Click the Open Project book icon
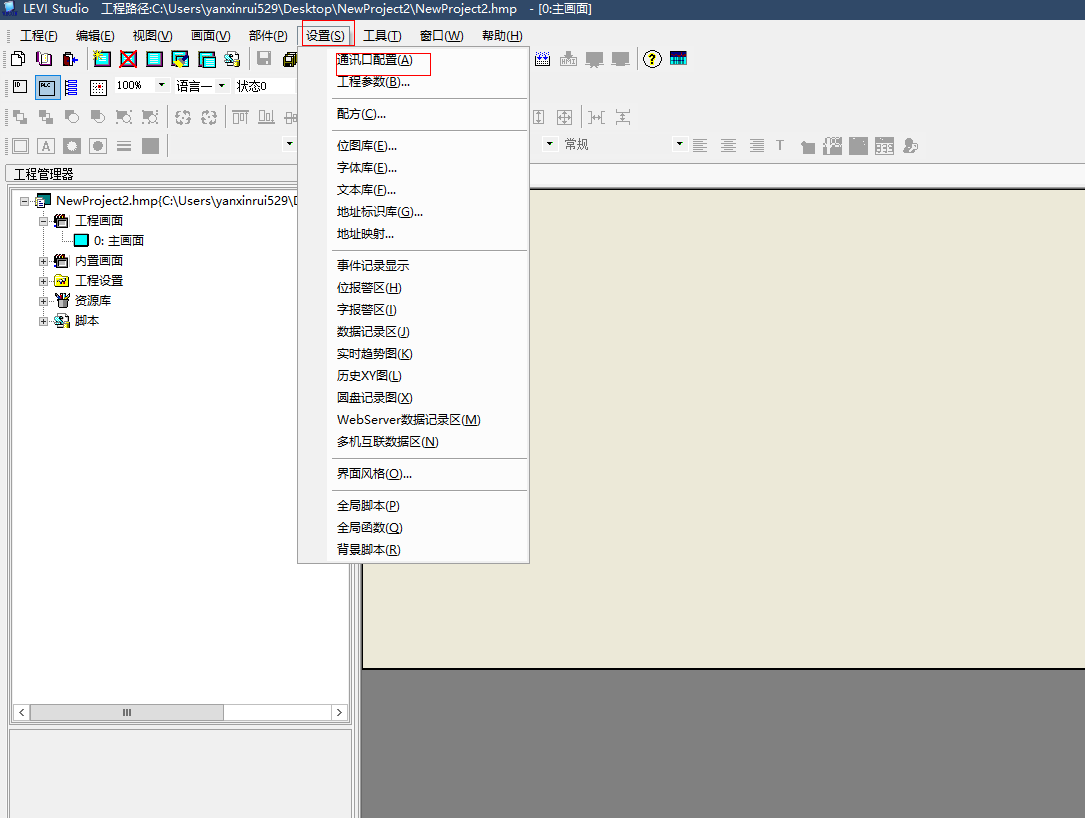The width and height of the screenshot is (1085, 818). (x=44, y=59)
